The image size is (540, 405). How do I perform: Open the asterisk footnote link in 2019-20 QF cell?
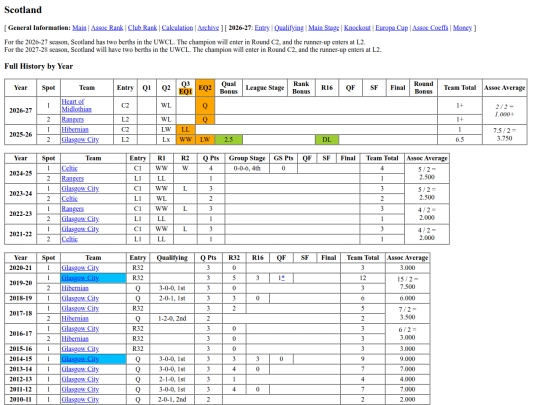[x=283, y=278]
